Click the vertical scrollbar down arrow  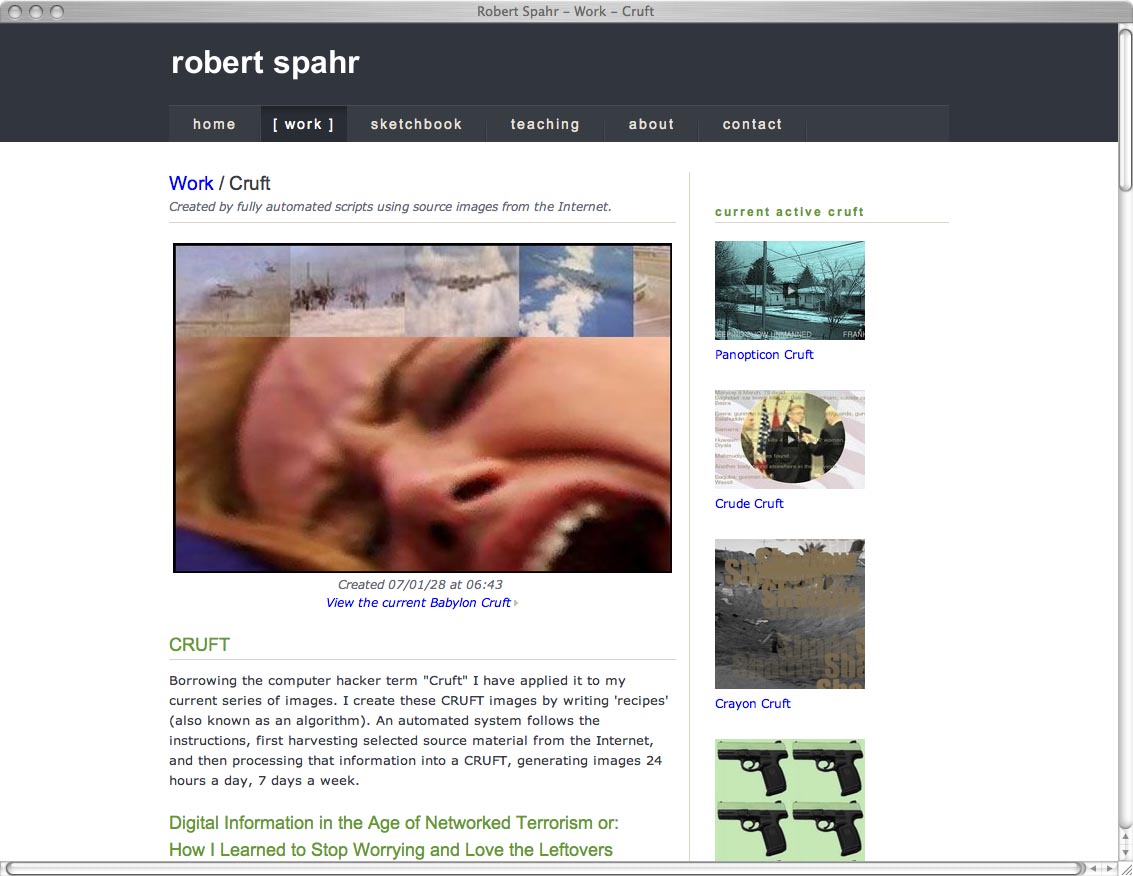[1125, 853]
